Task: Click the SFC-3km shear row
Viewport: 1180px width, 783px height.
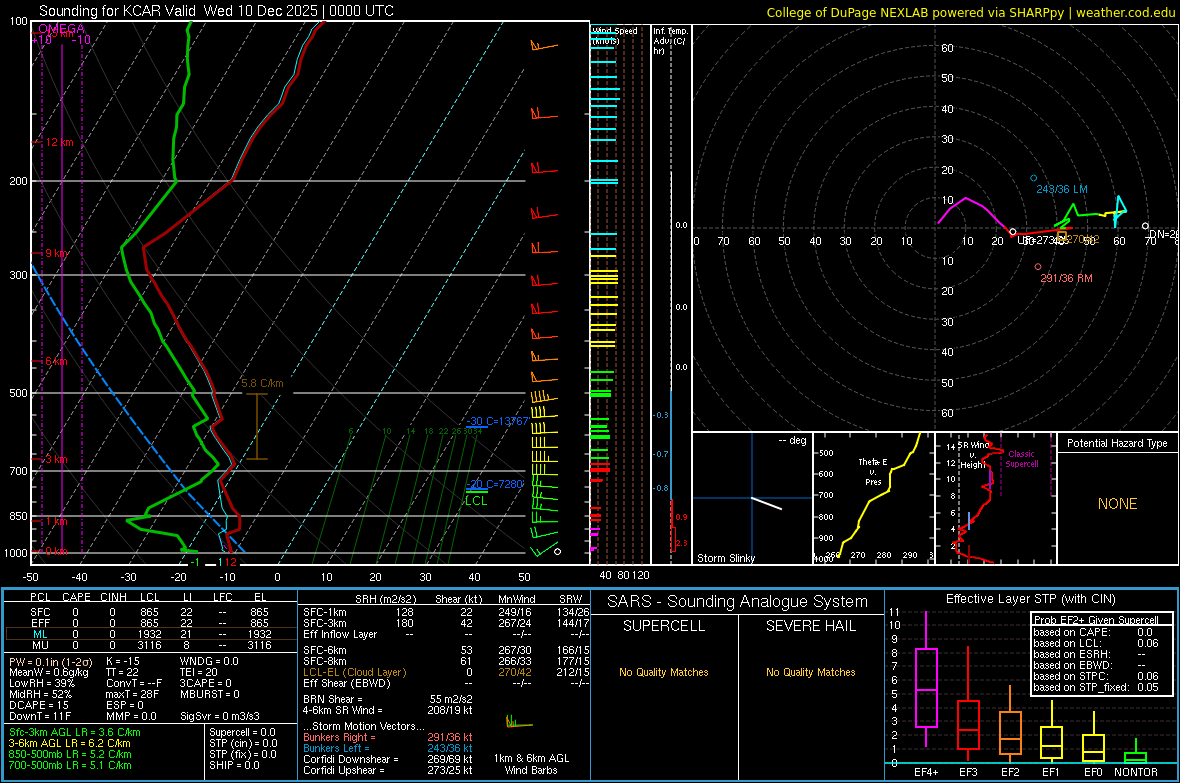Action: (x=446, y=623)
